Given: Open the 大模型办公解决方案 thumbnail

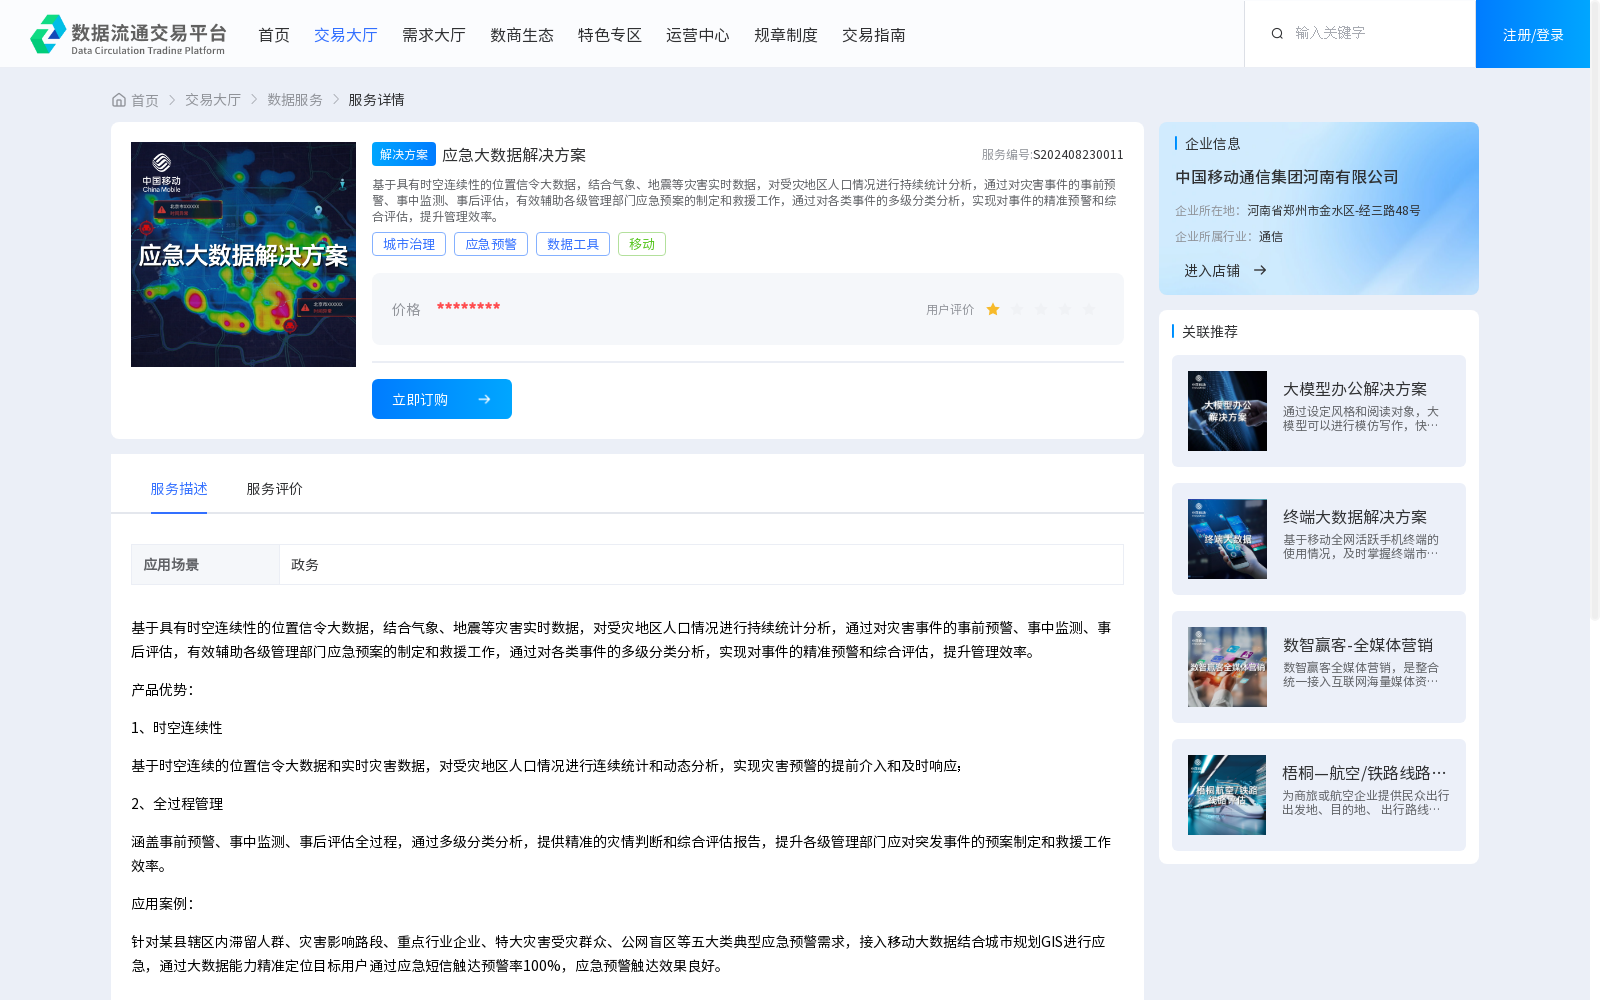Looking at the screenshot, I should (1227, 411).
